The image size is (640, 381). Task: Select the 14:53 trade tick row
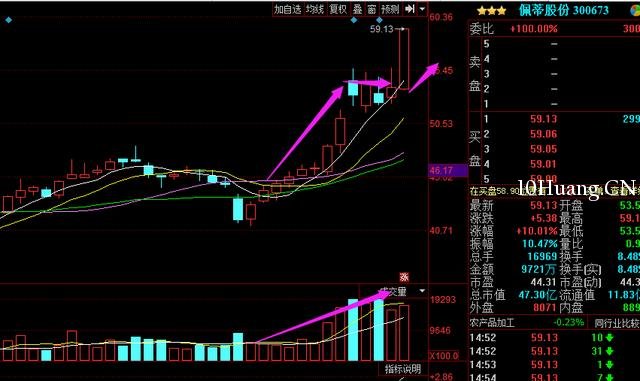point(554,365)
